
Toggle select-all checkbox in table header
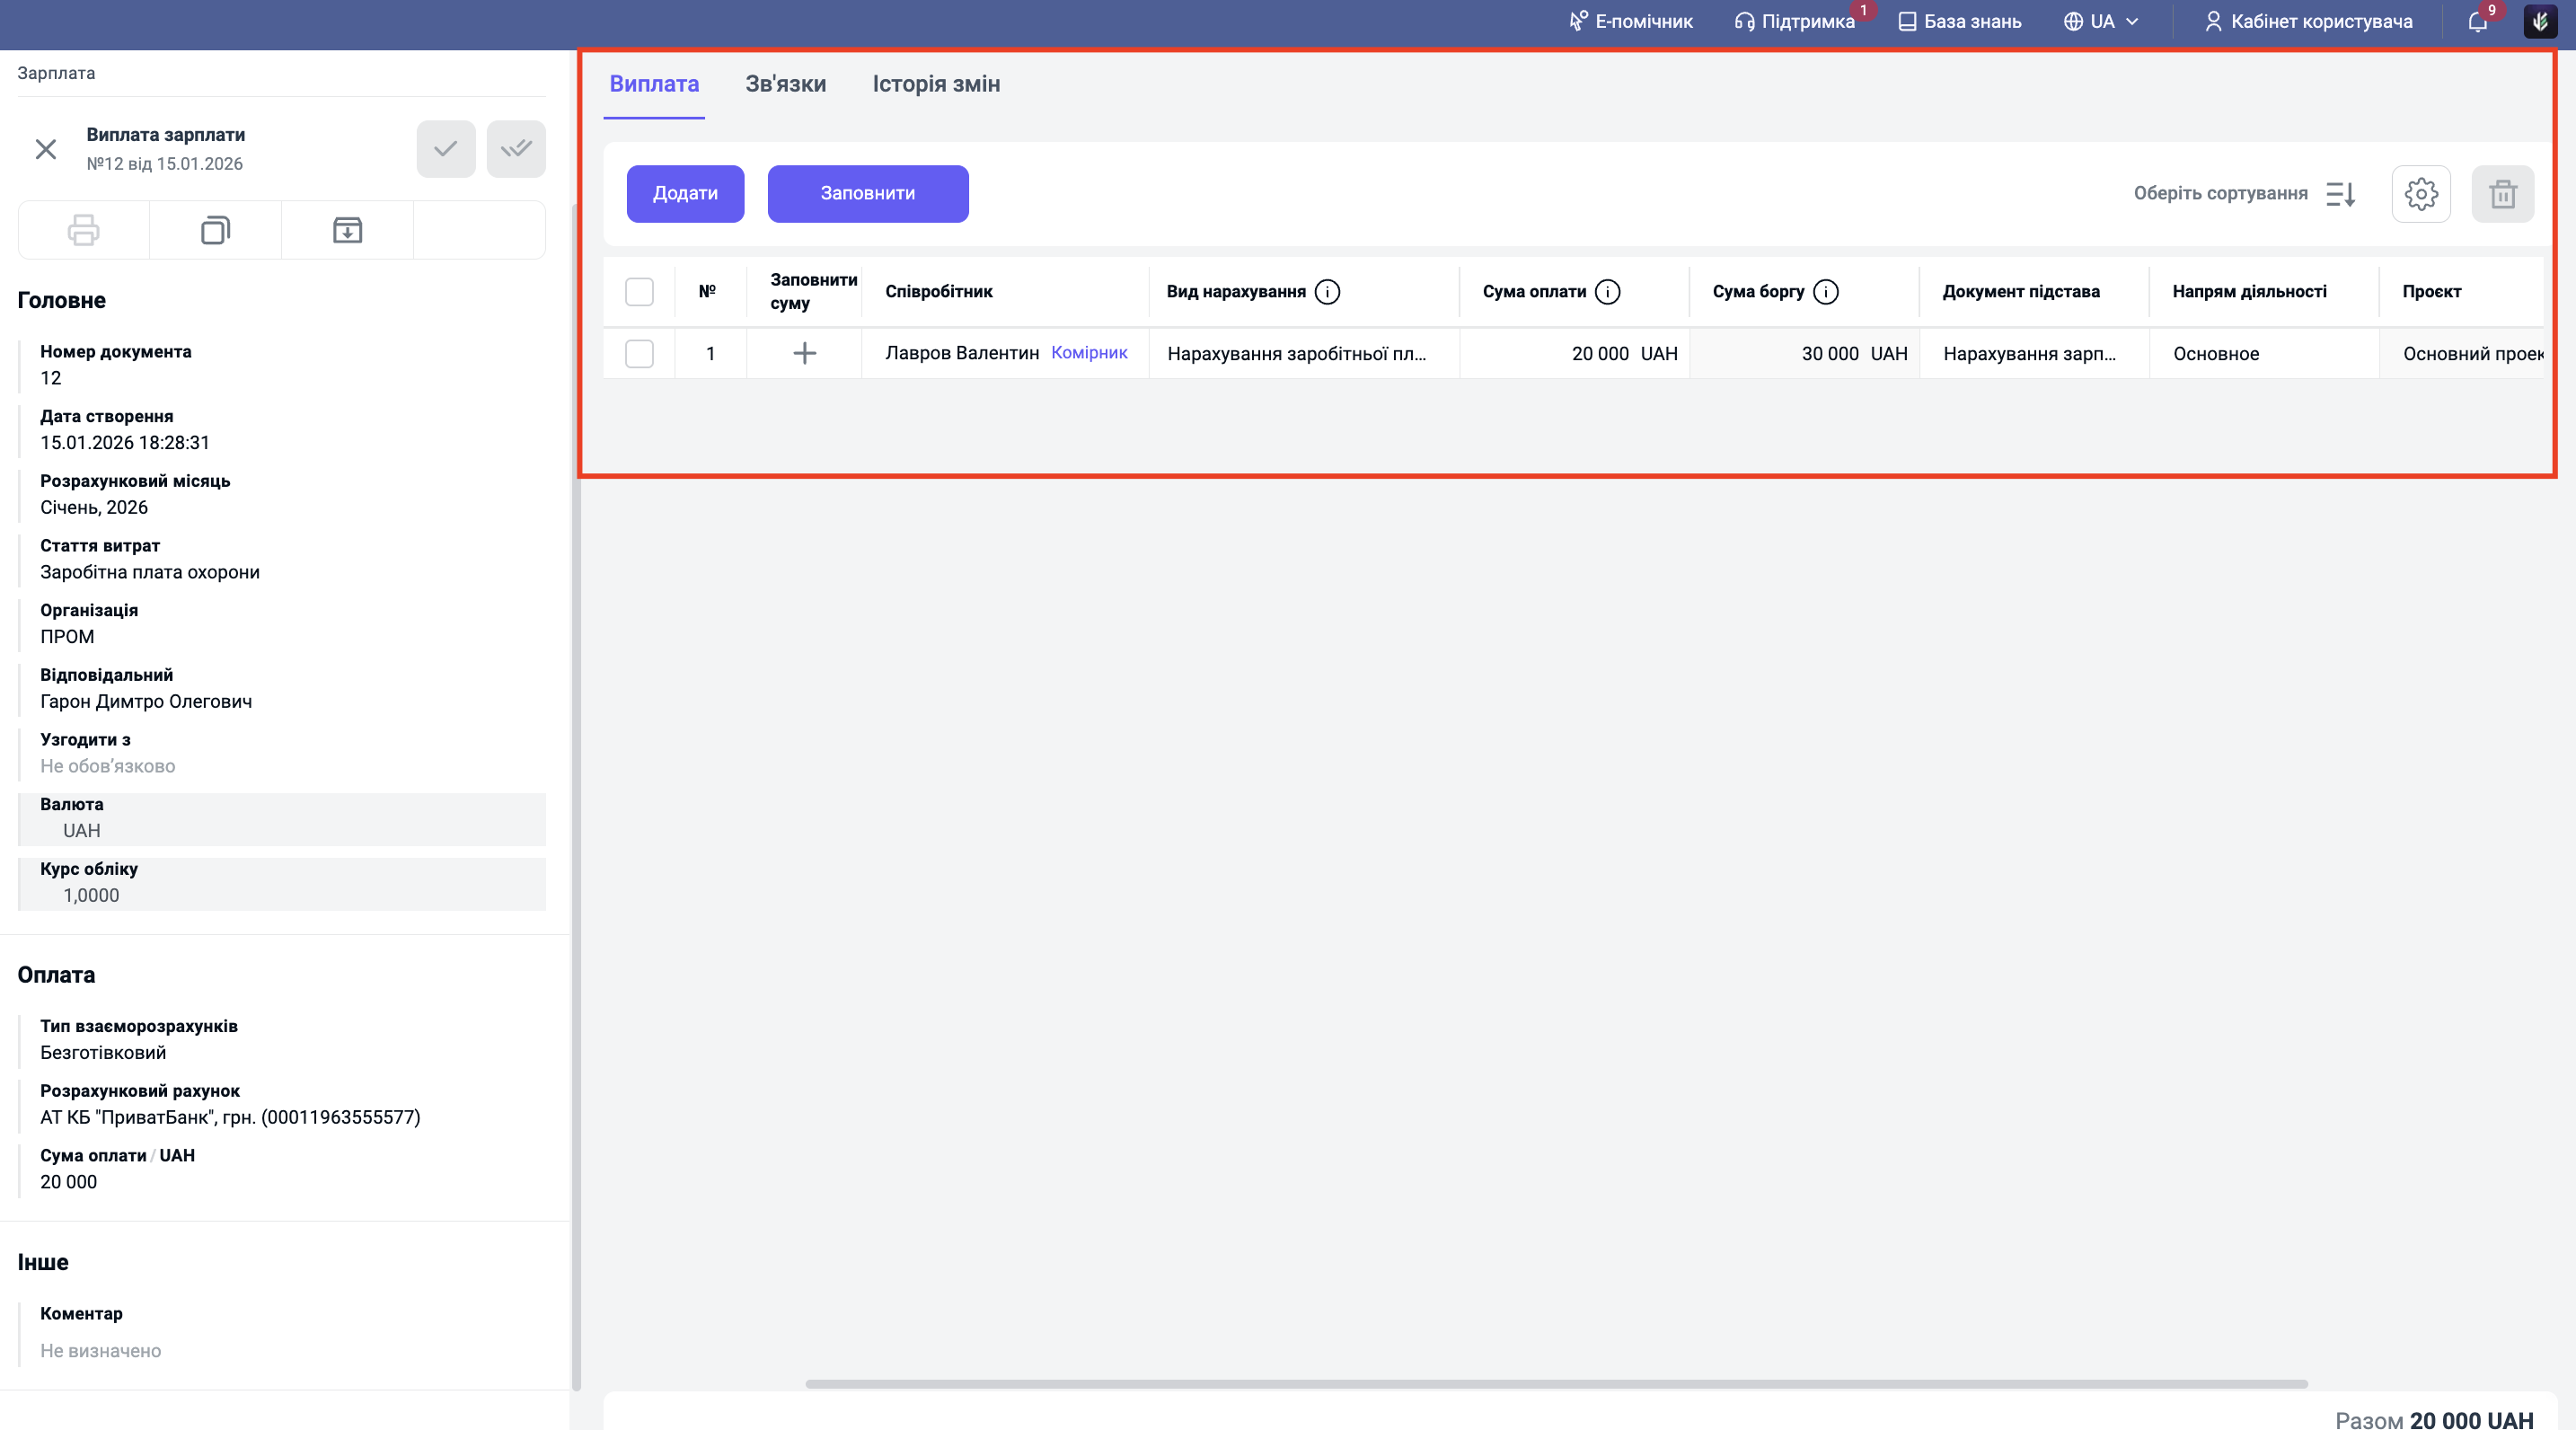pyautogui.click(x=639, y=292)
